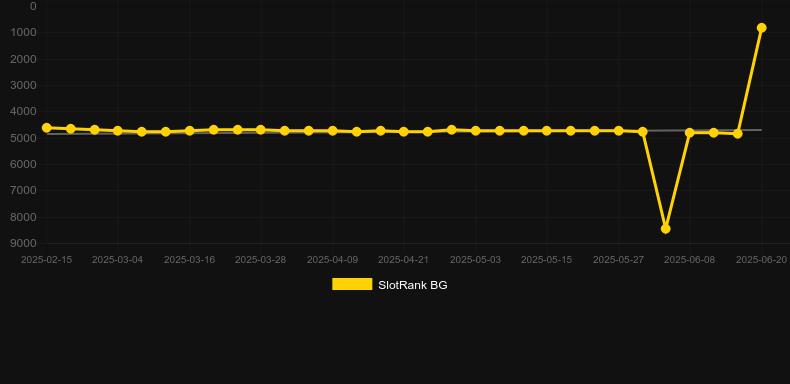
Task: Click the 5000 y-axis label
Action: pyautogui.click(x=24, y=138)
